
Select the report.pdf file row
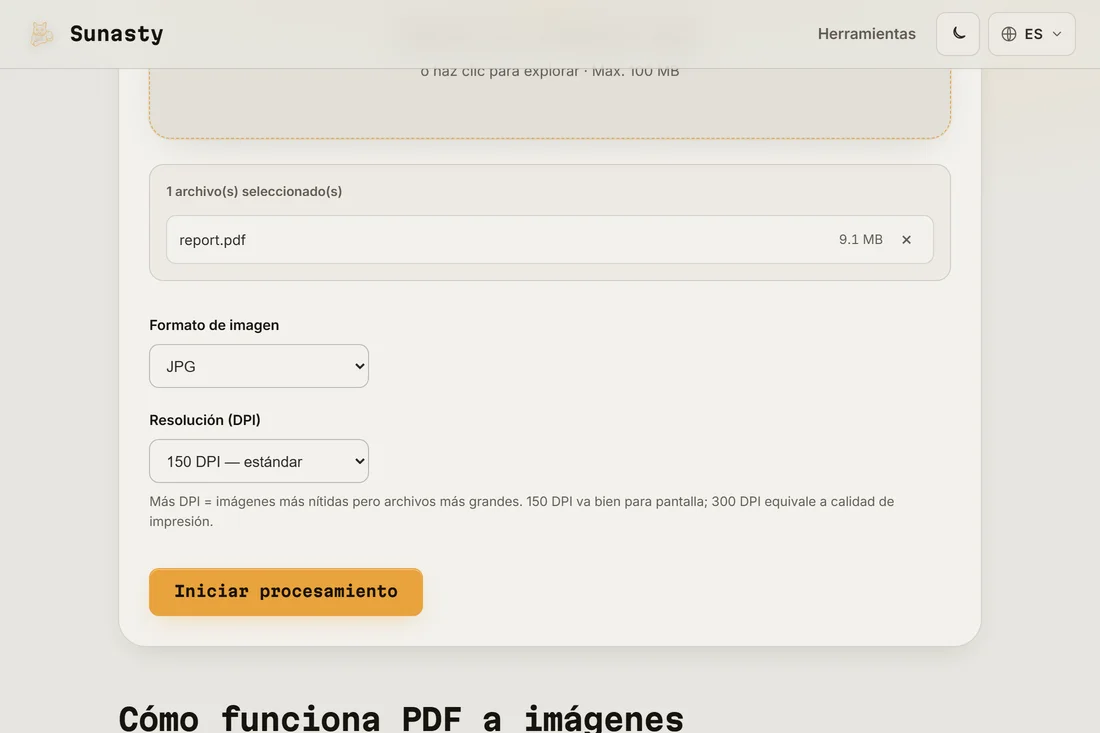549,240
